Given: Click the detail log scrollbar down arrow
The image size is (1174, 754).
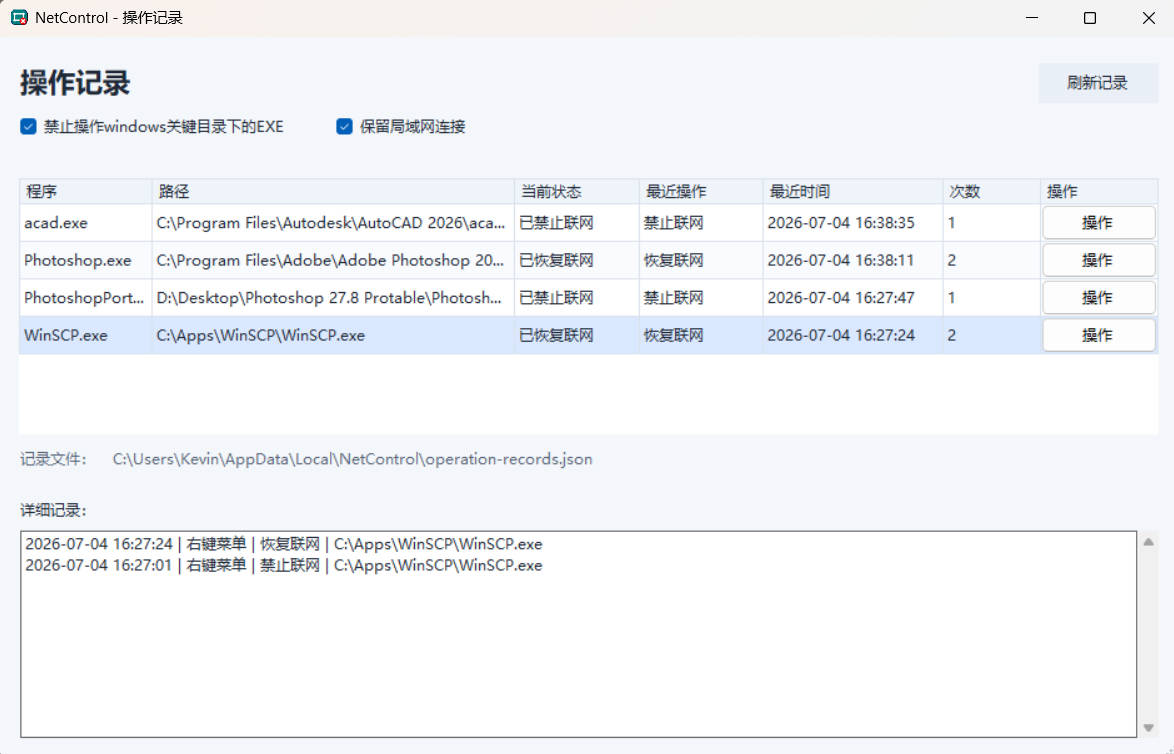Looking at the screenshot, I should coord(1149,728).
